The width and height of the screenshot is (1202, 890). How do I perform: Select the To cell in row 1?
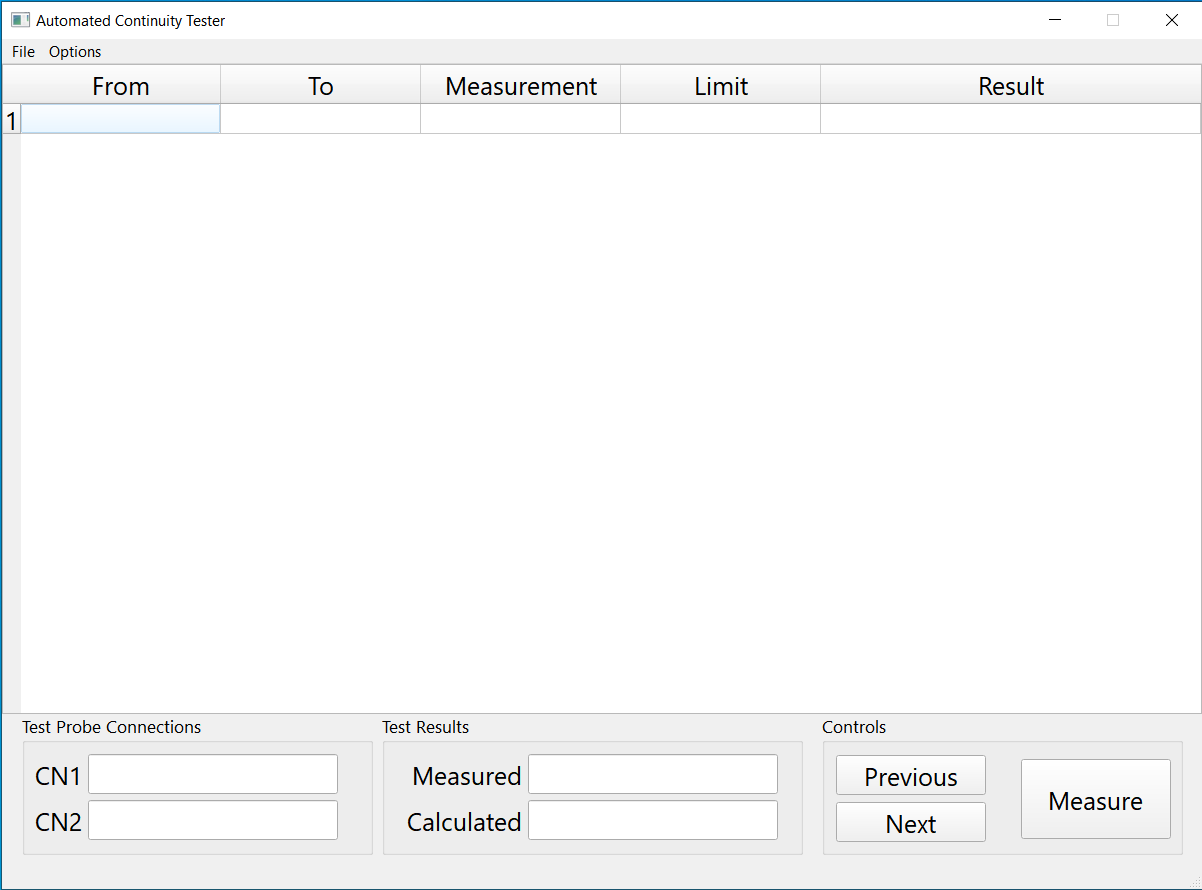(320, 119)
